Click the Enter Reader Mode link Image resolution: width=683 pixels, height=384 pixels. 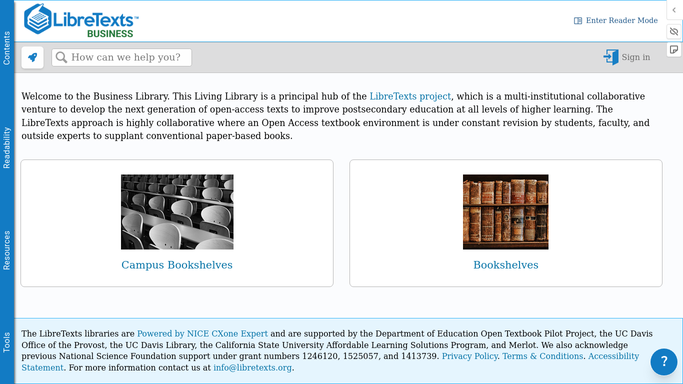click(x=622, y=20)
